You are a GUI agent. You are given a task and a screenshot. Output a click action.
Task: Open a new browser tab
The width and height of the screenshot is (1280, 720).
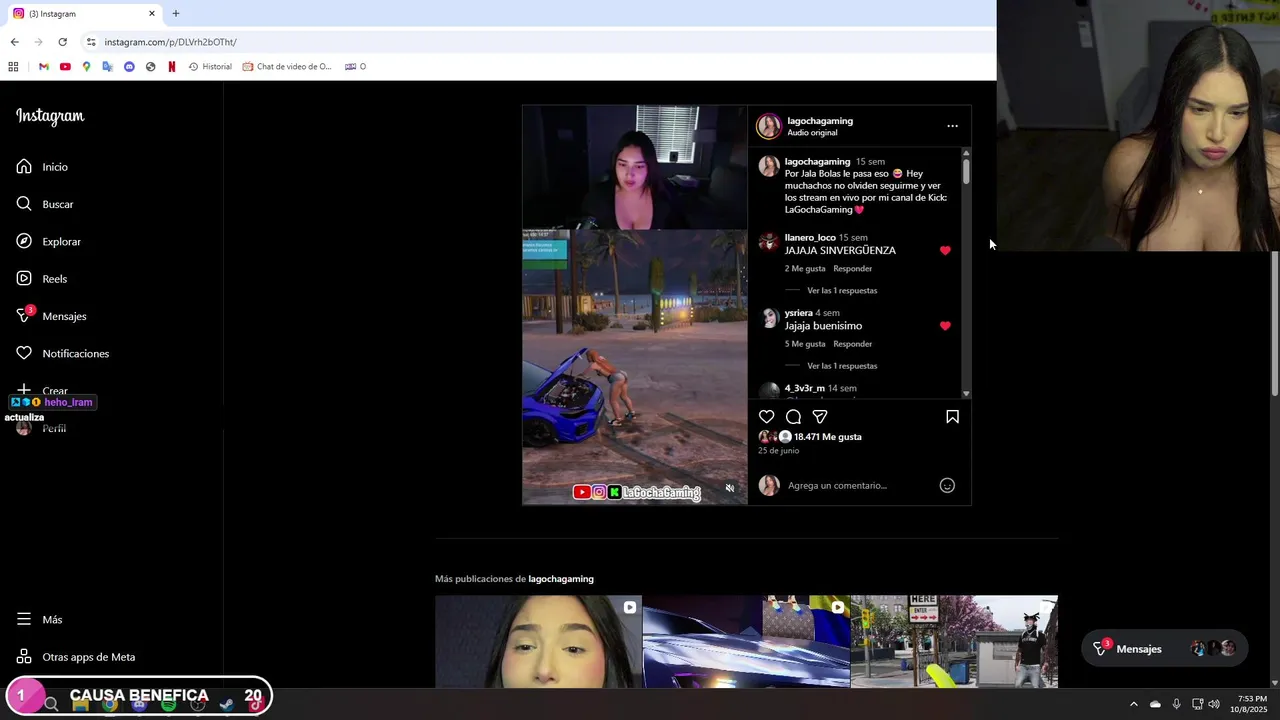[x=176, y=14]
